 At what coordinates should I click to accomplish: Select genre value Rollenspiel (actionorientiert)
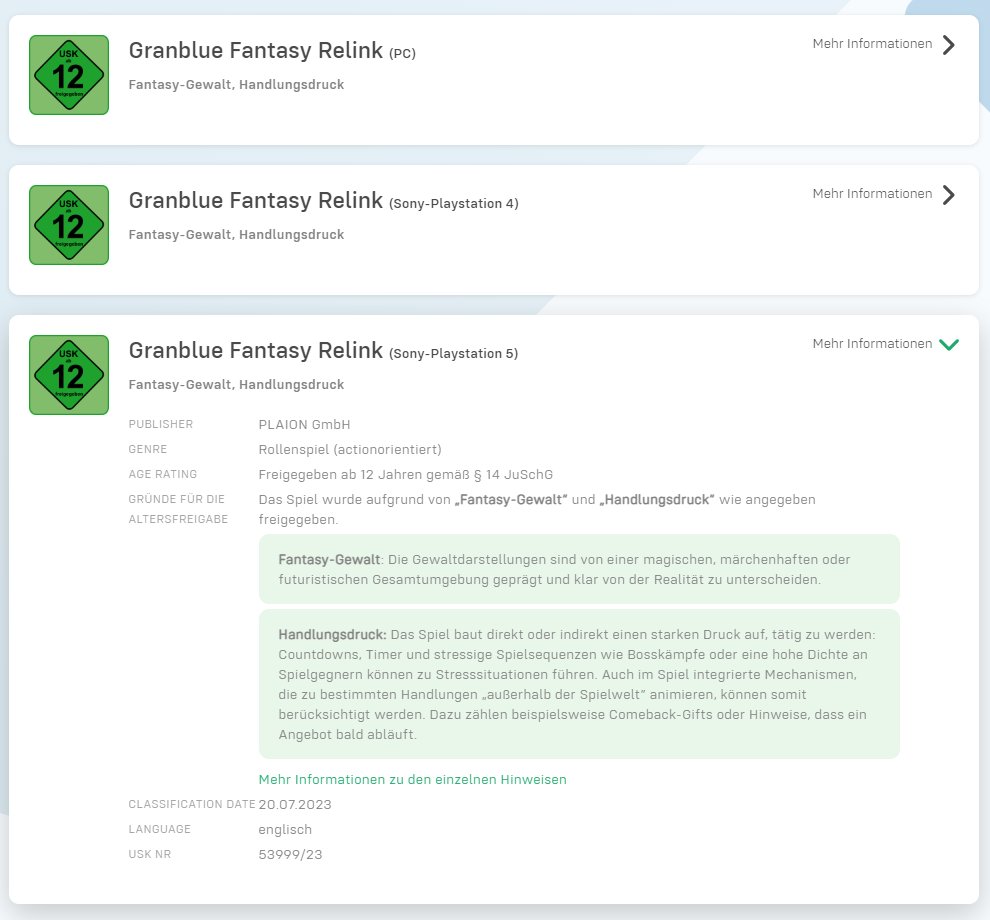[x=350, y=450]
